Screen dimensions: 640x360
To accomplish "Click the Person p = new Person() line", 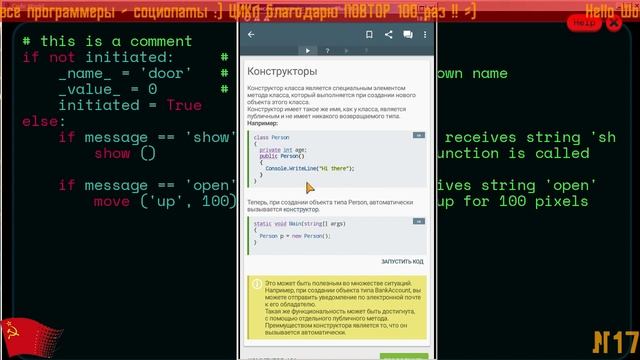I will [295, 236].
